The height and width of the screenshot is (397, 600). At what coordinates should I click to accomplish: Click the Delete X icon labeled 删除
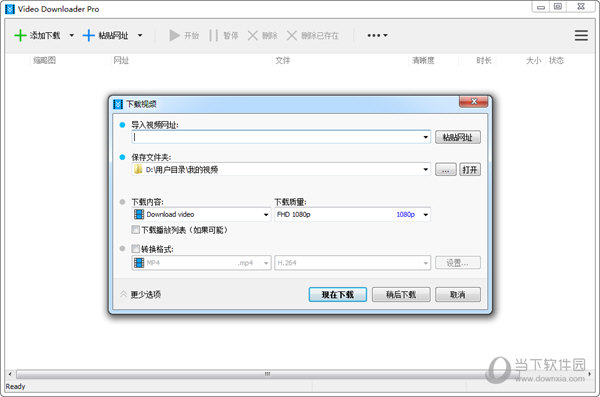pyautogui.click(x=253, y=35)
